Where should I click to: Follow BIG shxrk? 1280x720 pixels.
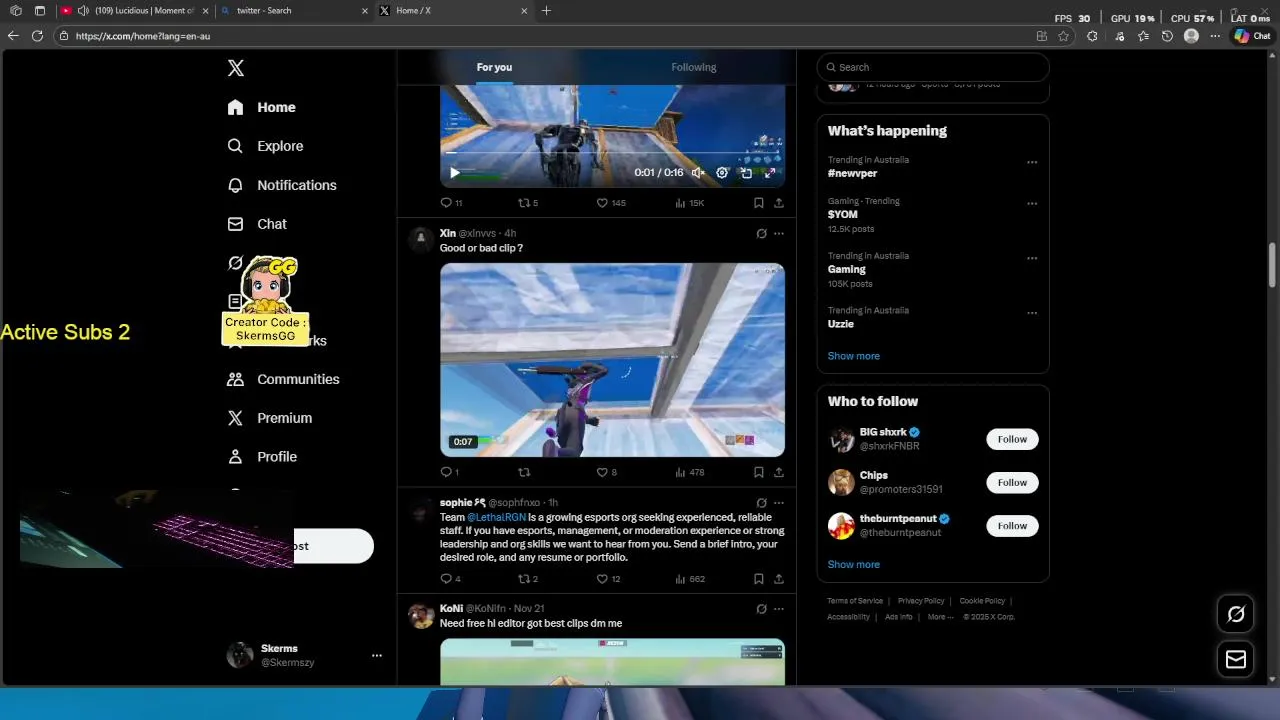[x=1012, y=439]
